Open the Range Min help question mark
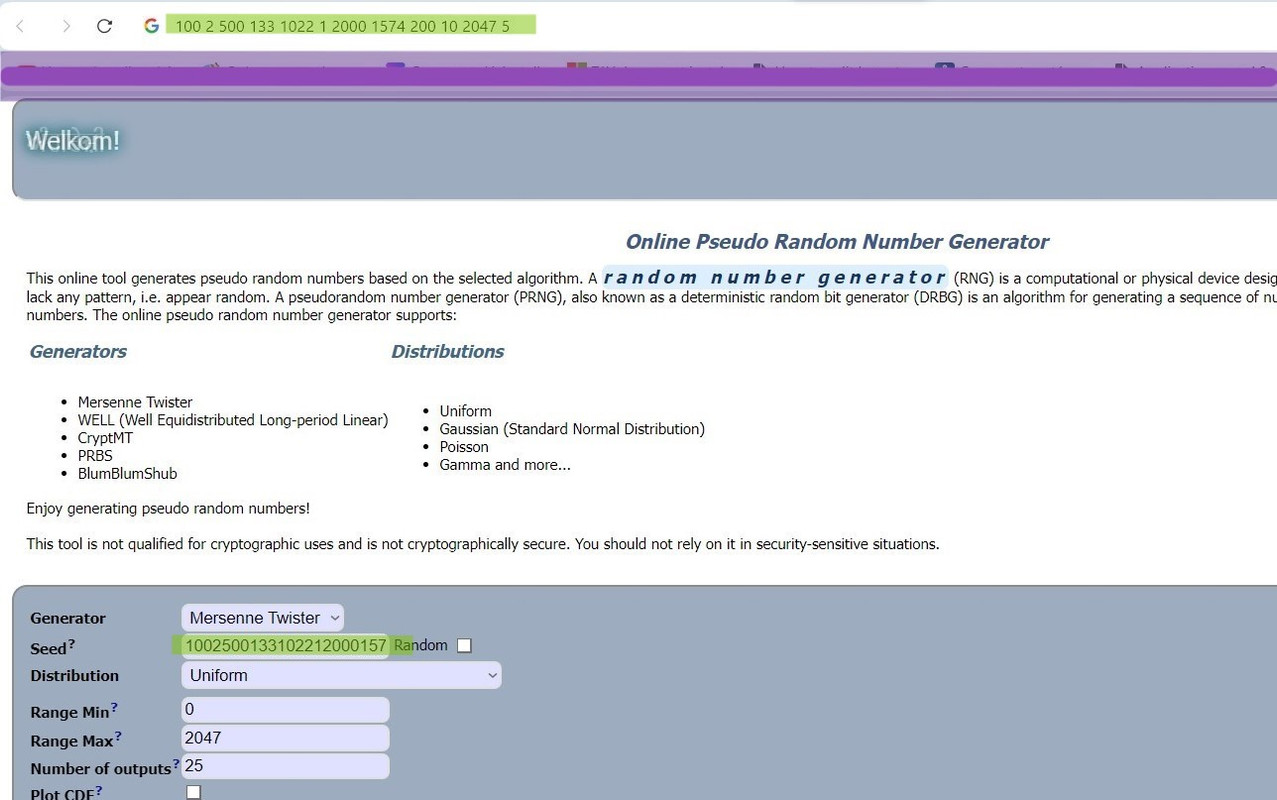 [114, 708]
